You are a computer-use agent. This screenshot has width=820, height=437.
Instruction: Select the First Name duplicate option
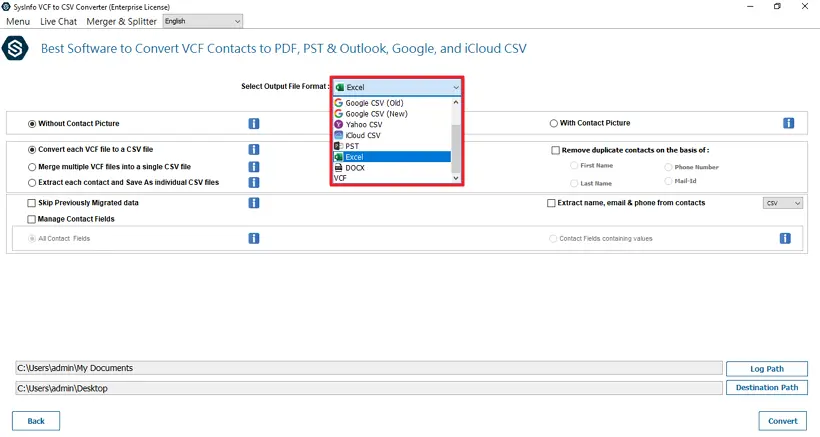574,165
